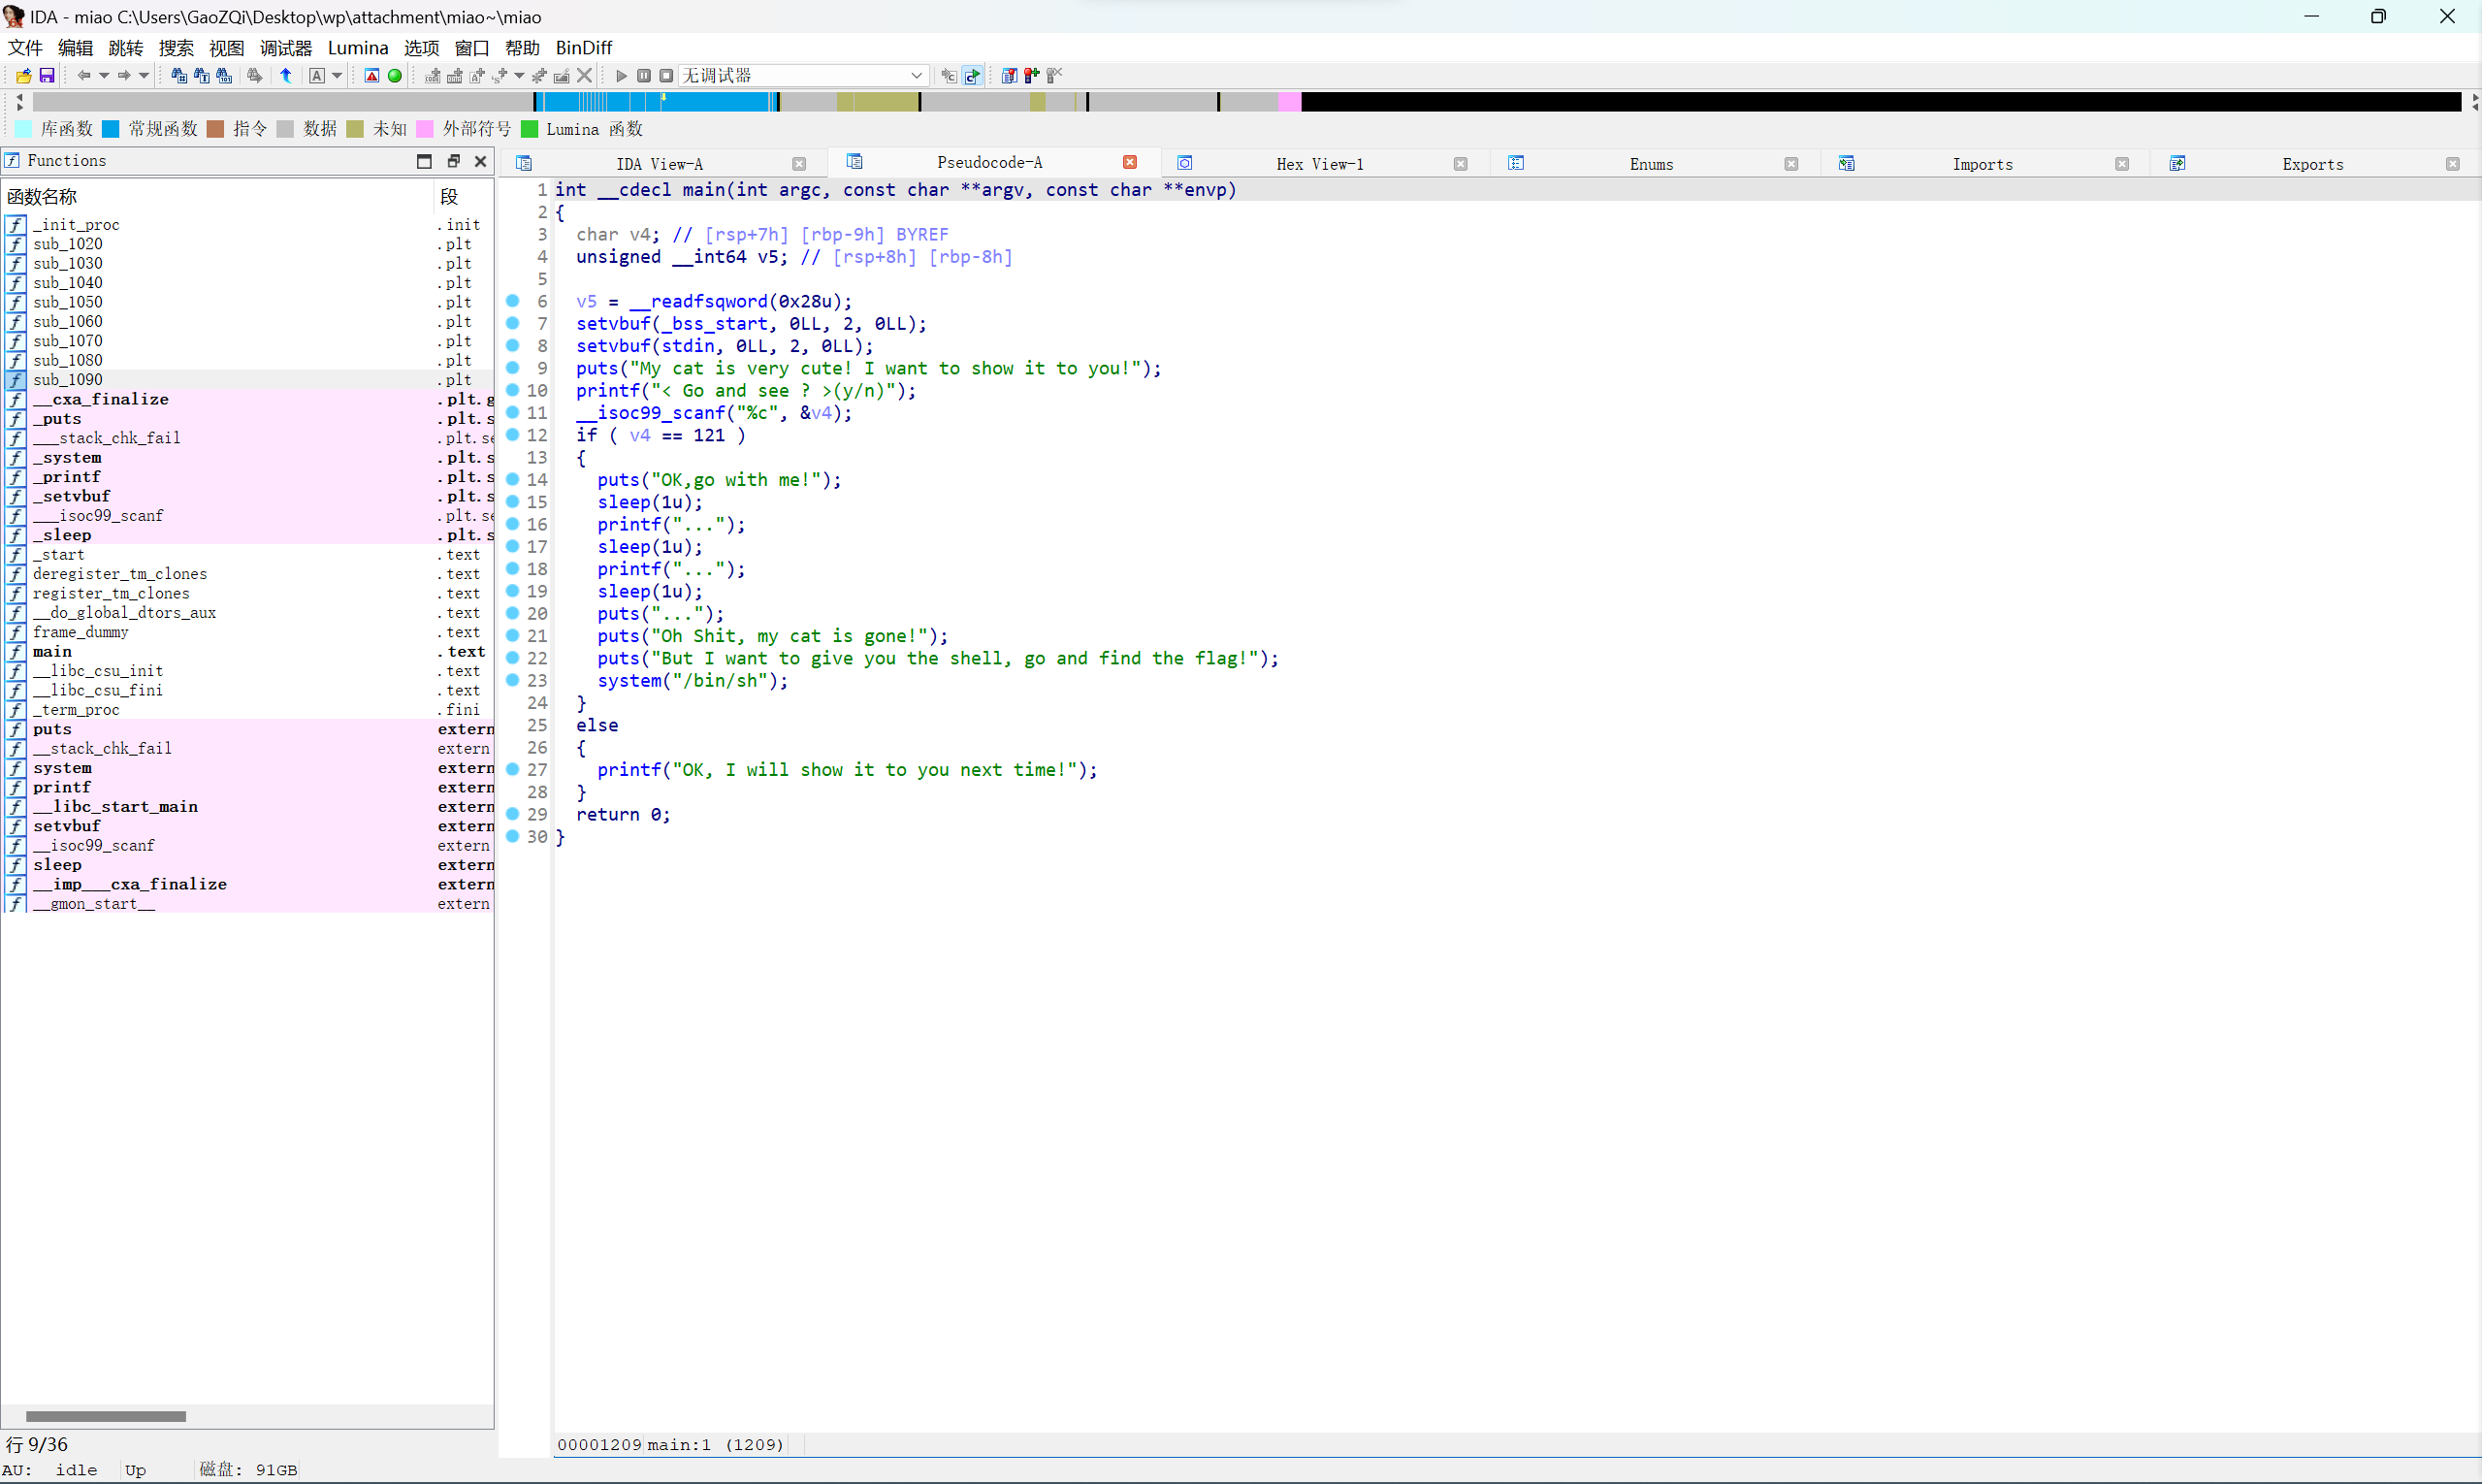The width and height of the screenshot is (2482, 1484).
Task: Click the pause process toolbar icon
Action: coord(644,76)
